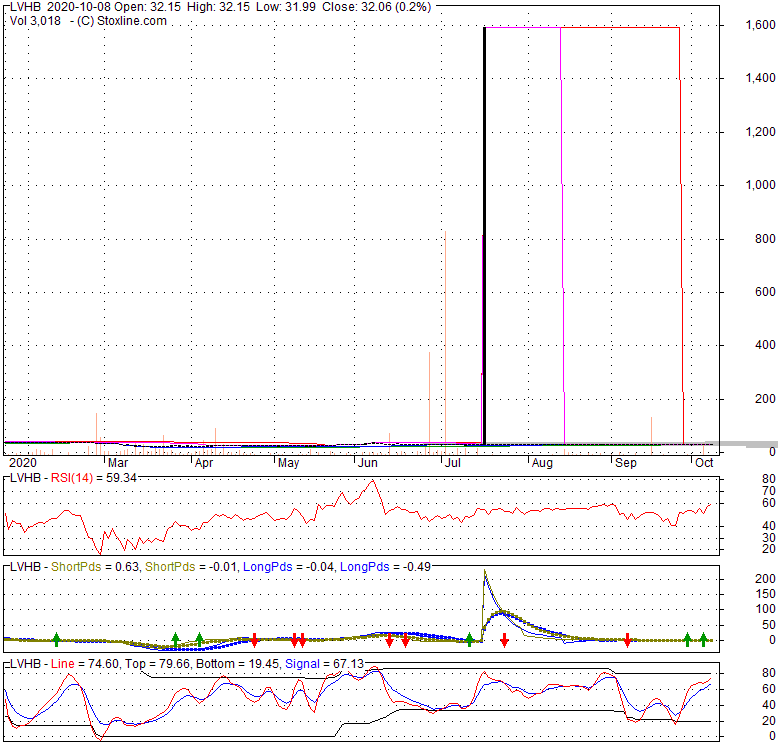Click the 'Close: 32.06 (0.2%)' value
Viewport: 780px width, 745px height.
[377, 7]
